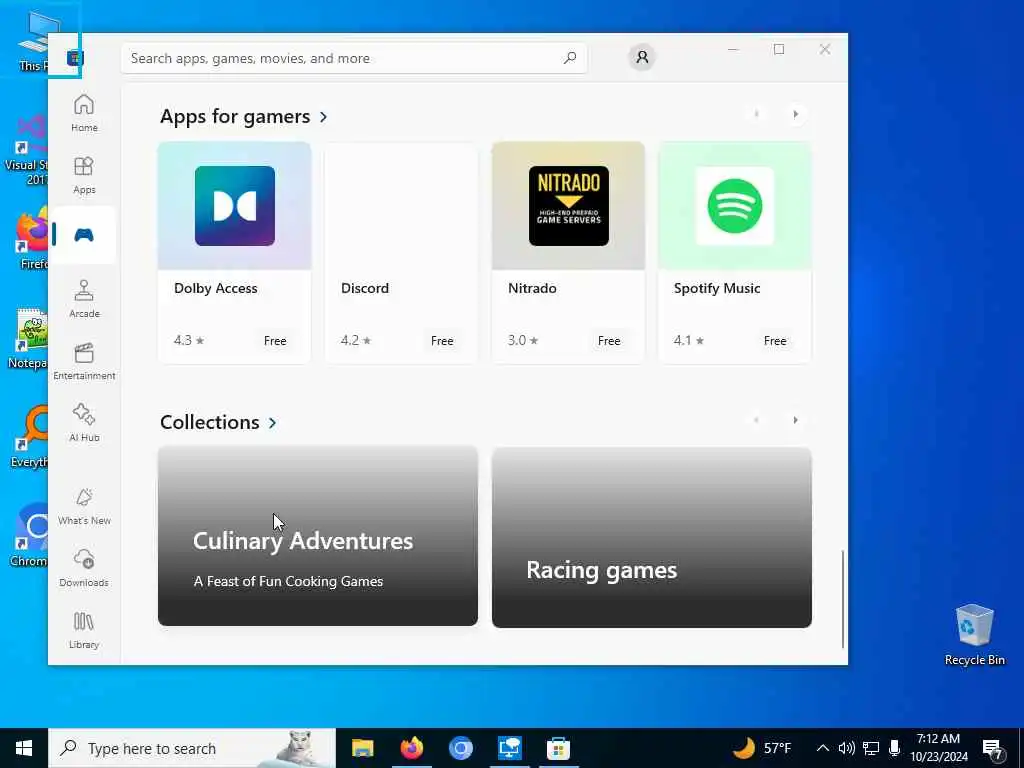Click the microphone tray icon
1024x768 pixels.
tap(895, 748)
